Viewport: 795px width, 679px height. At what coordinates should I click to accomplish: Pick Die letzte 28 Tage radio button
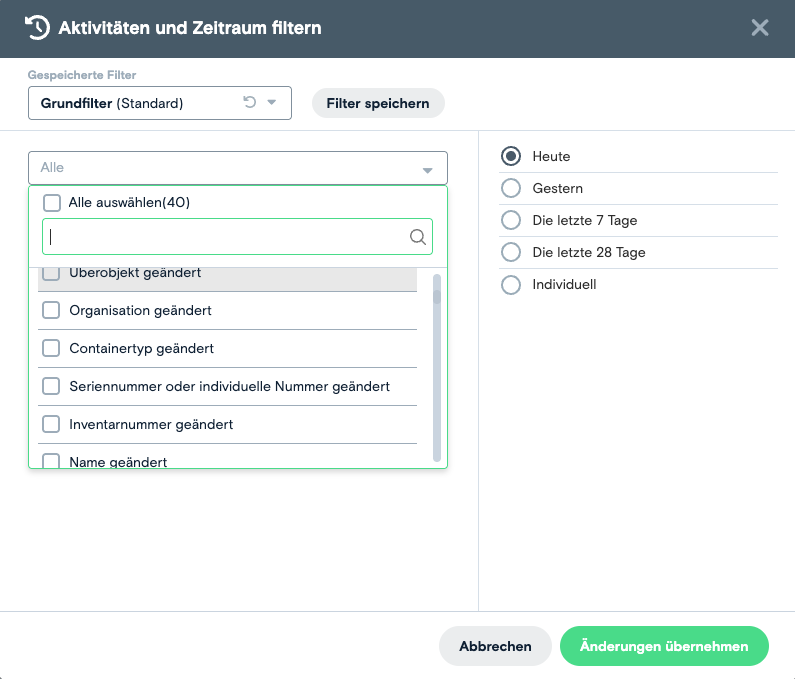coord(511,252)
